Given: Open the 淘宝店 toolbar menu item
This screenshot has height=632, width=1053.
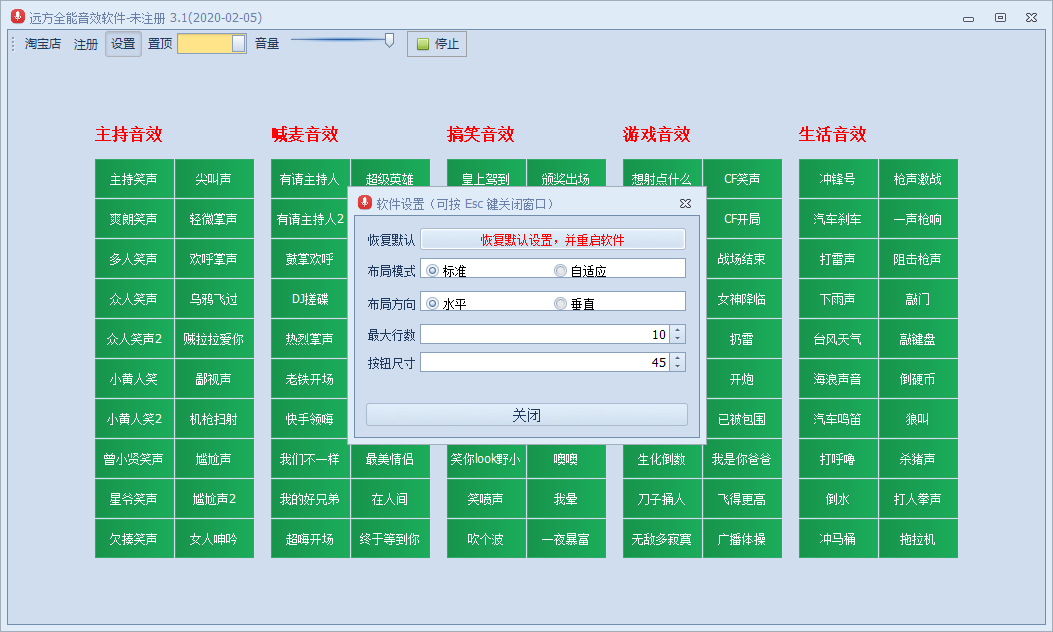Looking at the screenshot, I should [43, 44].
